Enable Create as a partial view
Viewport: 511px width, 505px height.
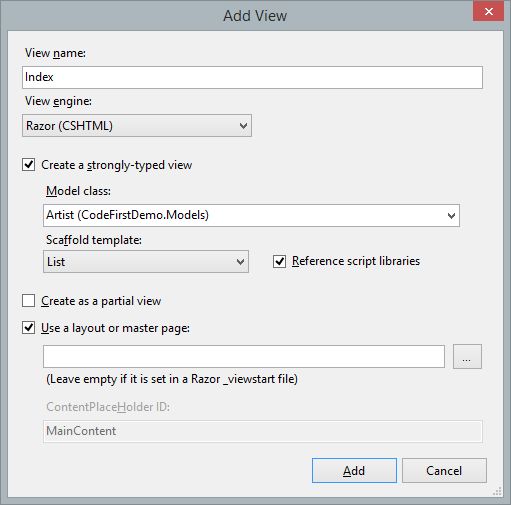29,301
